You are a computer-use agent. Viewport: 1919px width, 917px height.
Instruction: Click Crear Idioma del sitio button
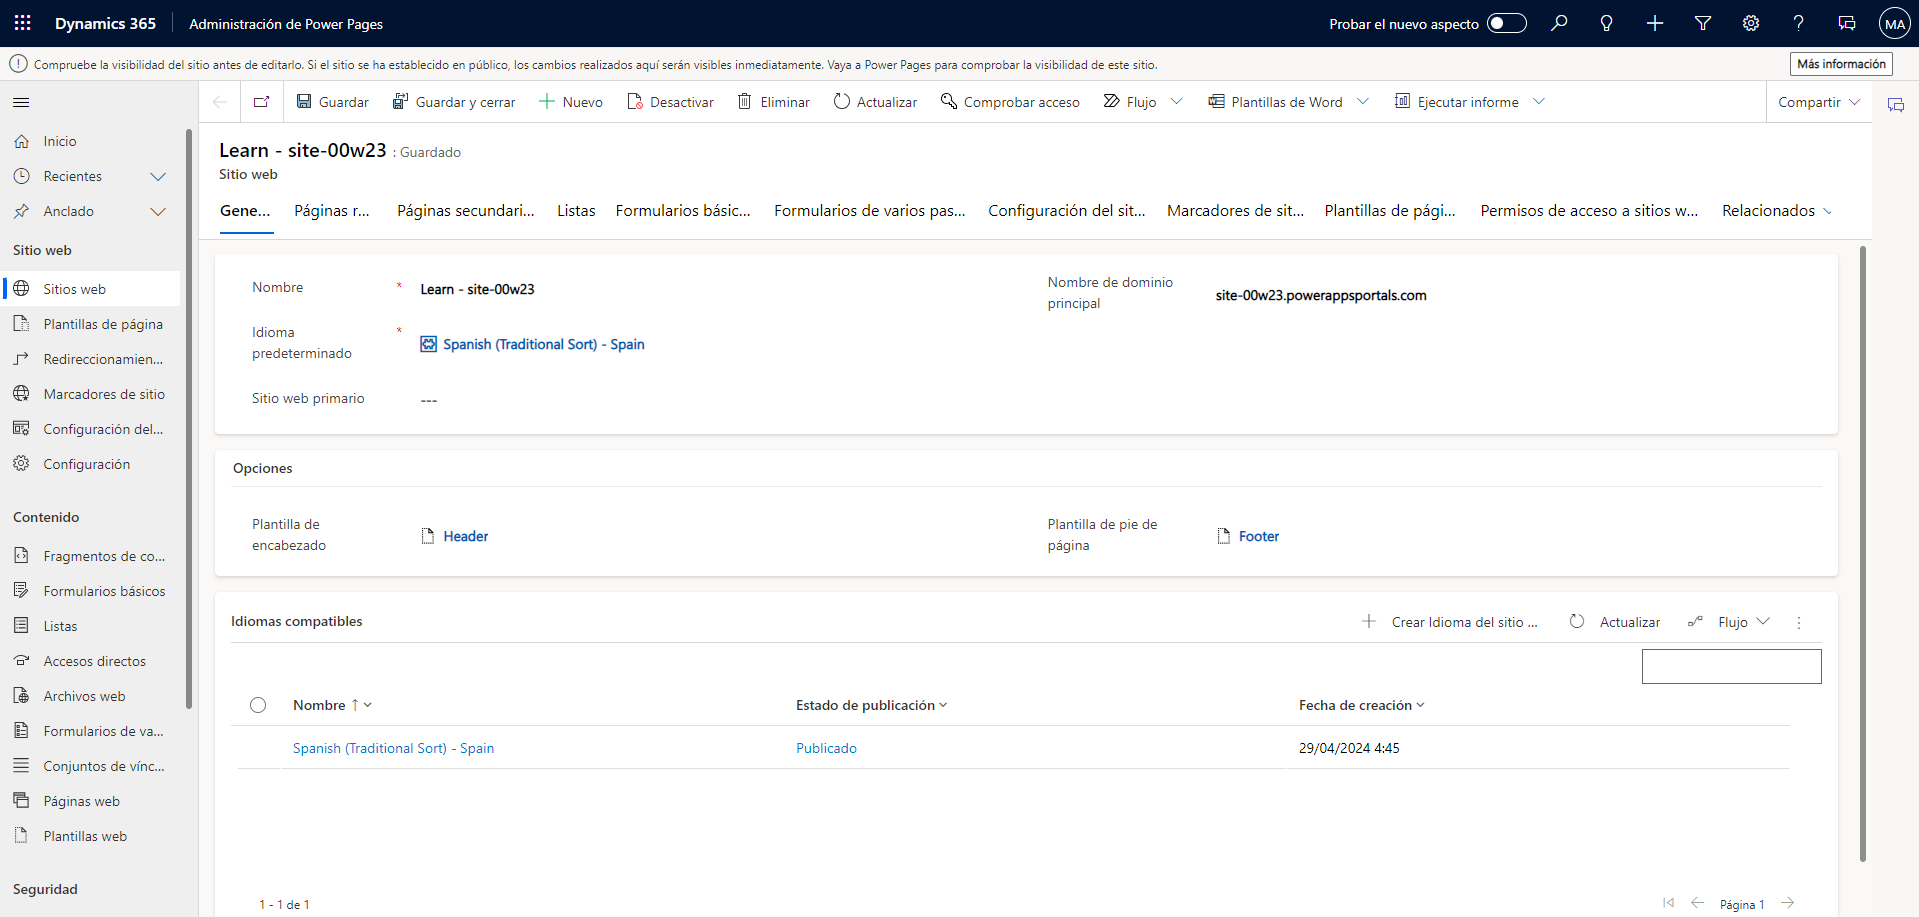(x=1450, y=622)
